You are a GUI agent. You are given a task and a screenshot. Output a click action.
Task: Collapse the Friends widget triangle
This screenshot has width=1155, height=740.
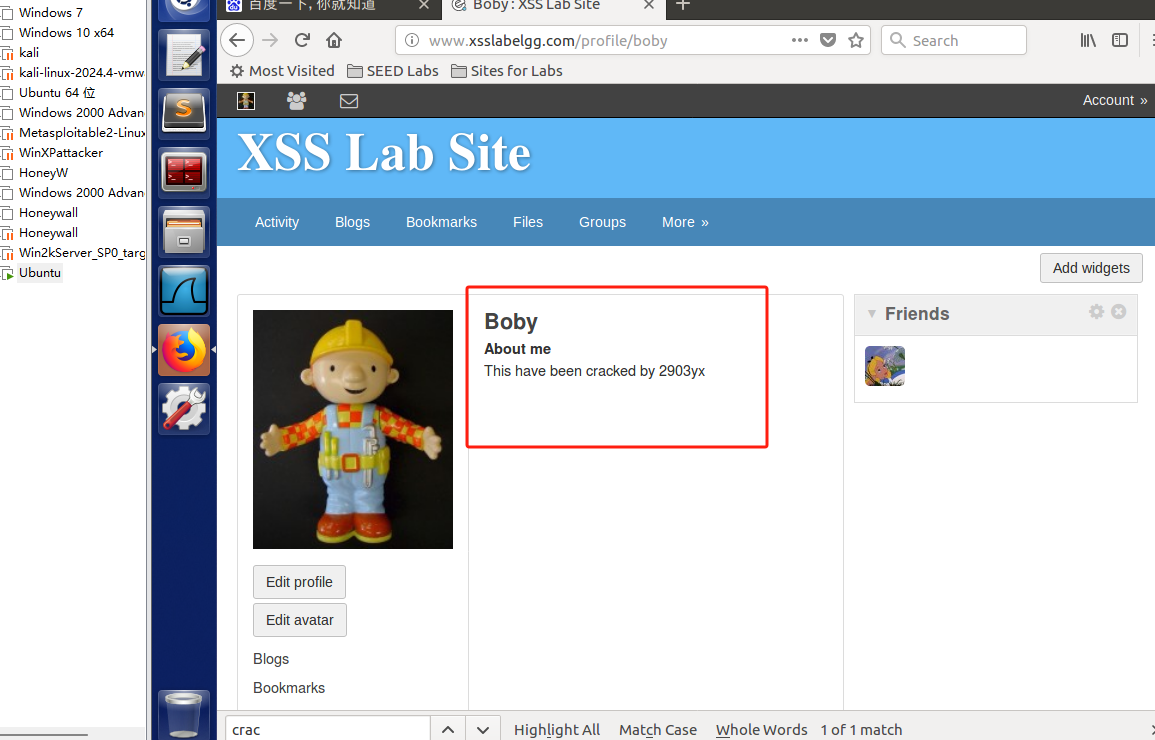[x=871, y=314]
